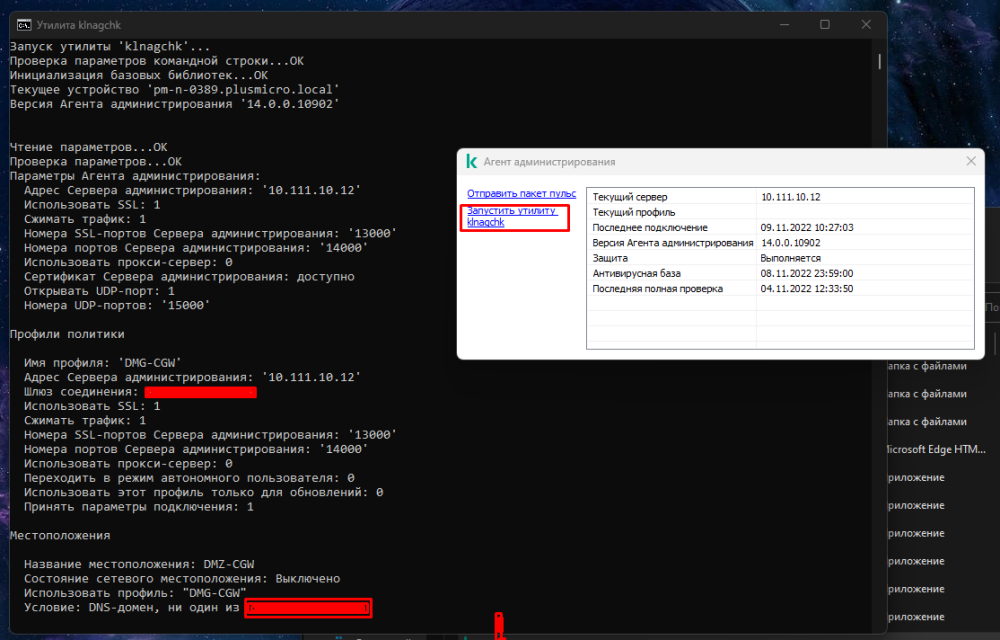Click the line "Использовать этот профиль только для обновлений: 0"
This screenshot has width=1000, height=640.
click(203, 492)
